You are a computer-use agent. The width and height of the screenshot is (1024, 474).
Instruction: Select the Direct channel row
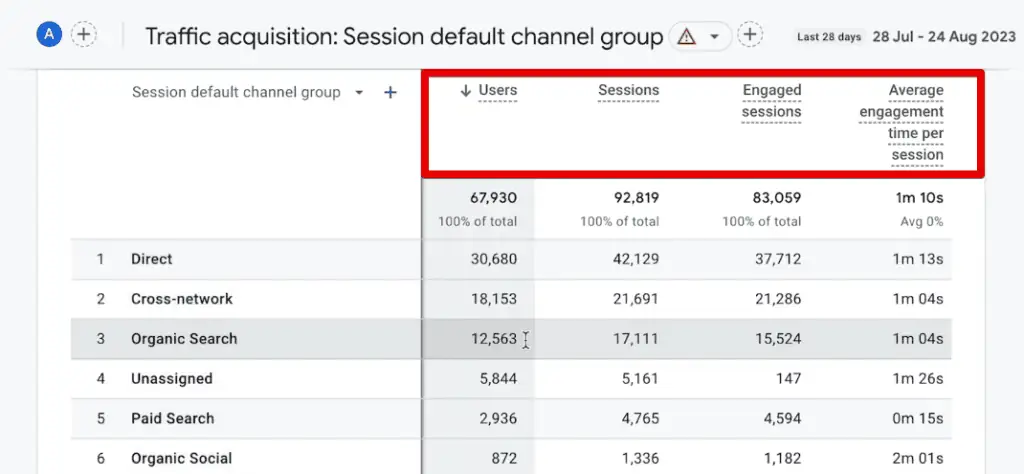[511, 259]
